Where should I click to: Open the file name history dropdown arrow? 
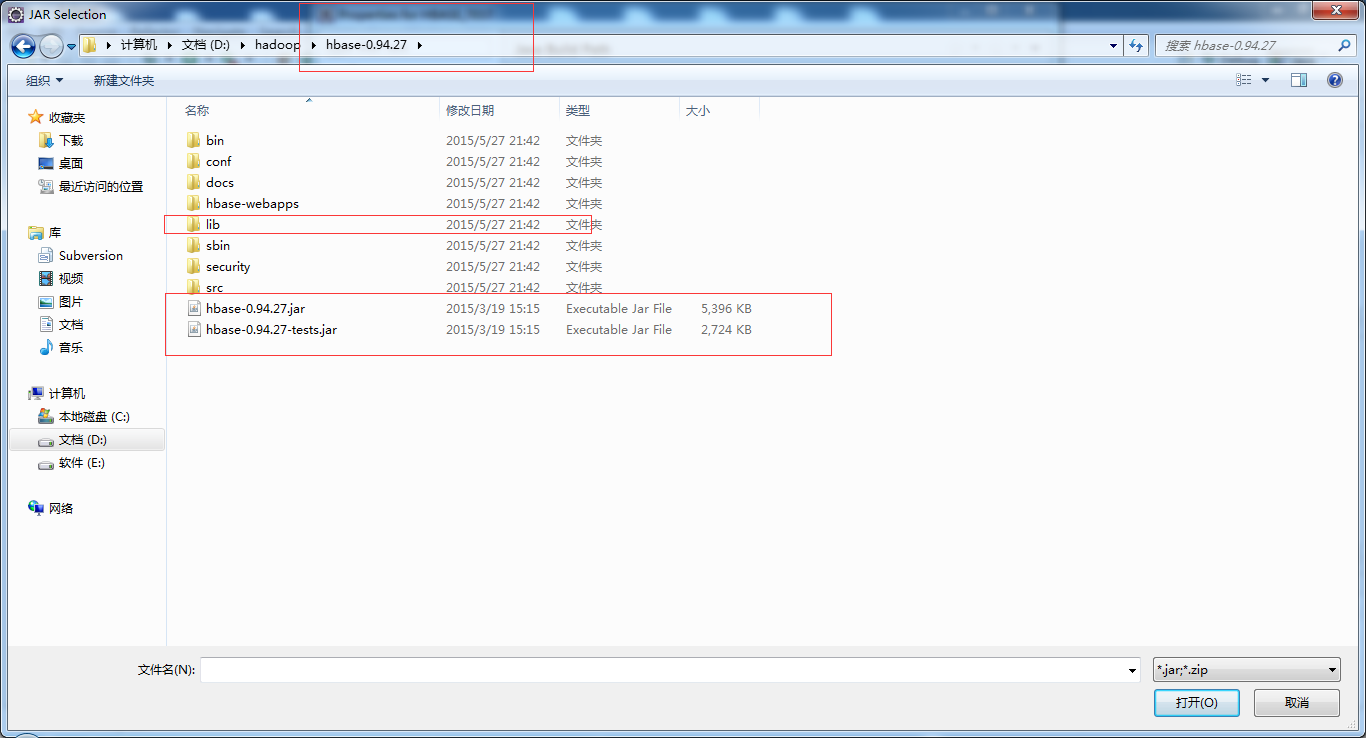click(x=1133, y=670)
